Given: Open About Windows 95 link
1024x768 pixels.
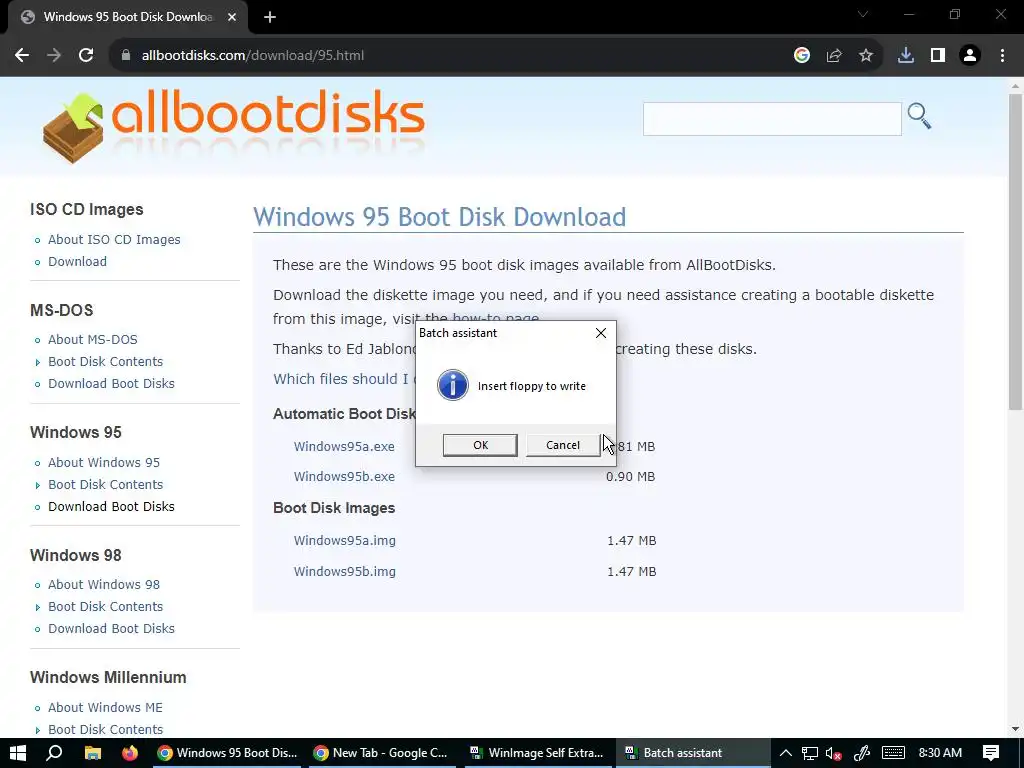Looking at the screenshot, I should [x=104, y=462].
